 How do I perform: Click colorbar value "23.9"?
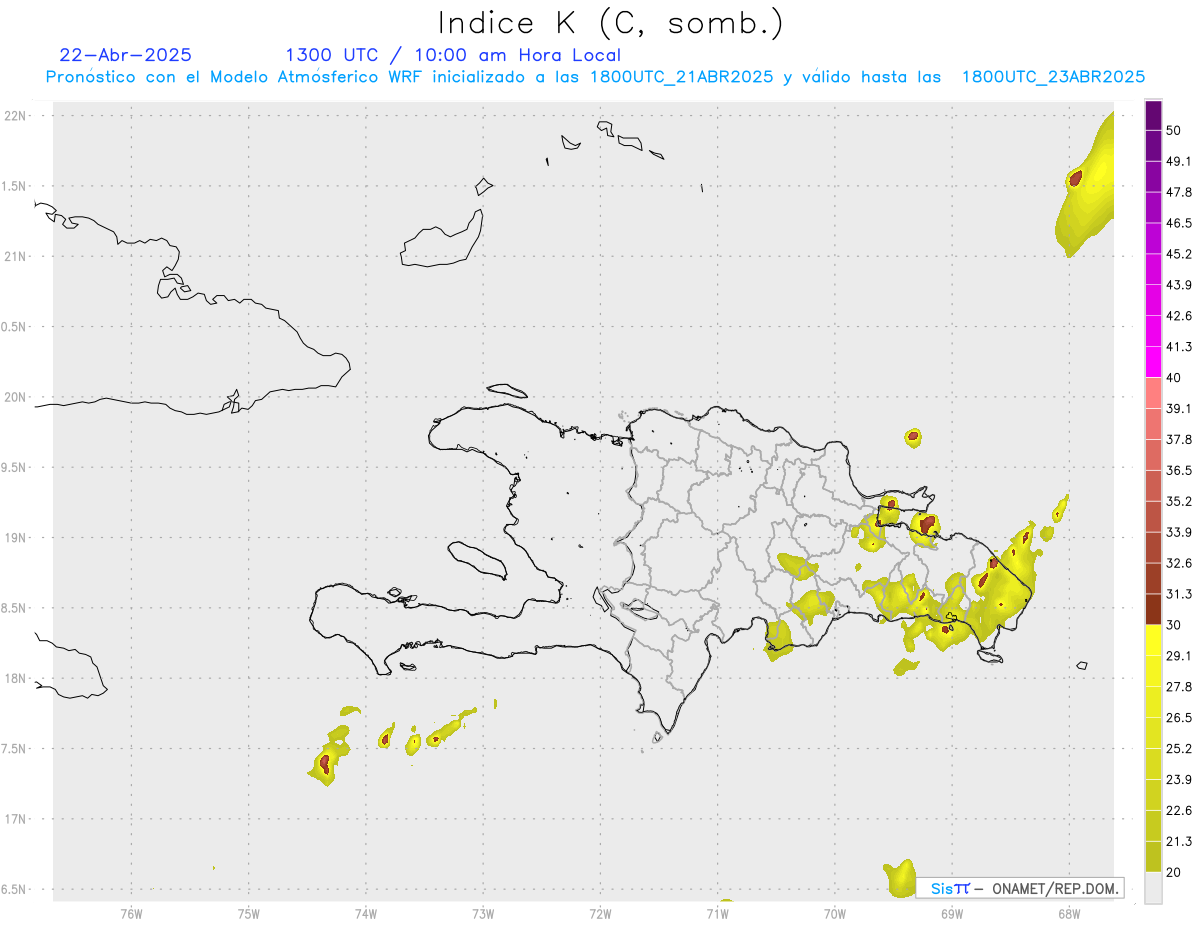(1179, 780)
